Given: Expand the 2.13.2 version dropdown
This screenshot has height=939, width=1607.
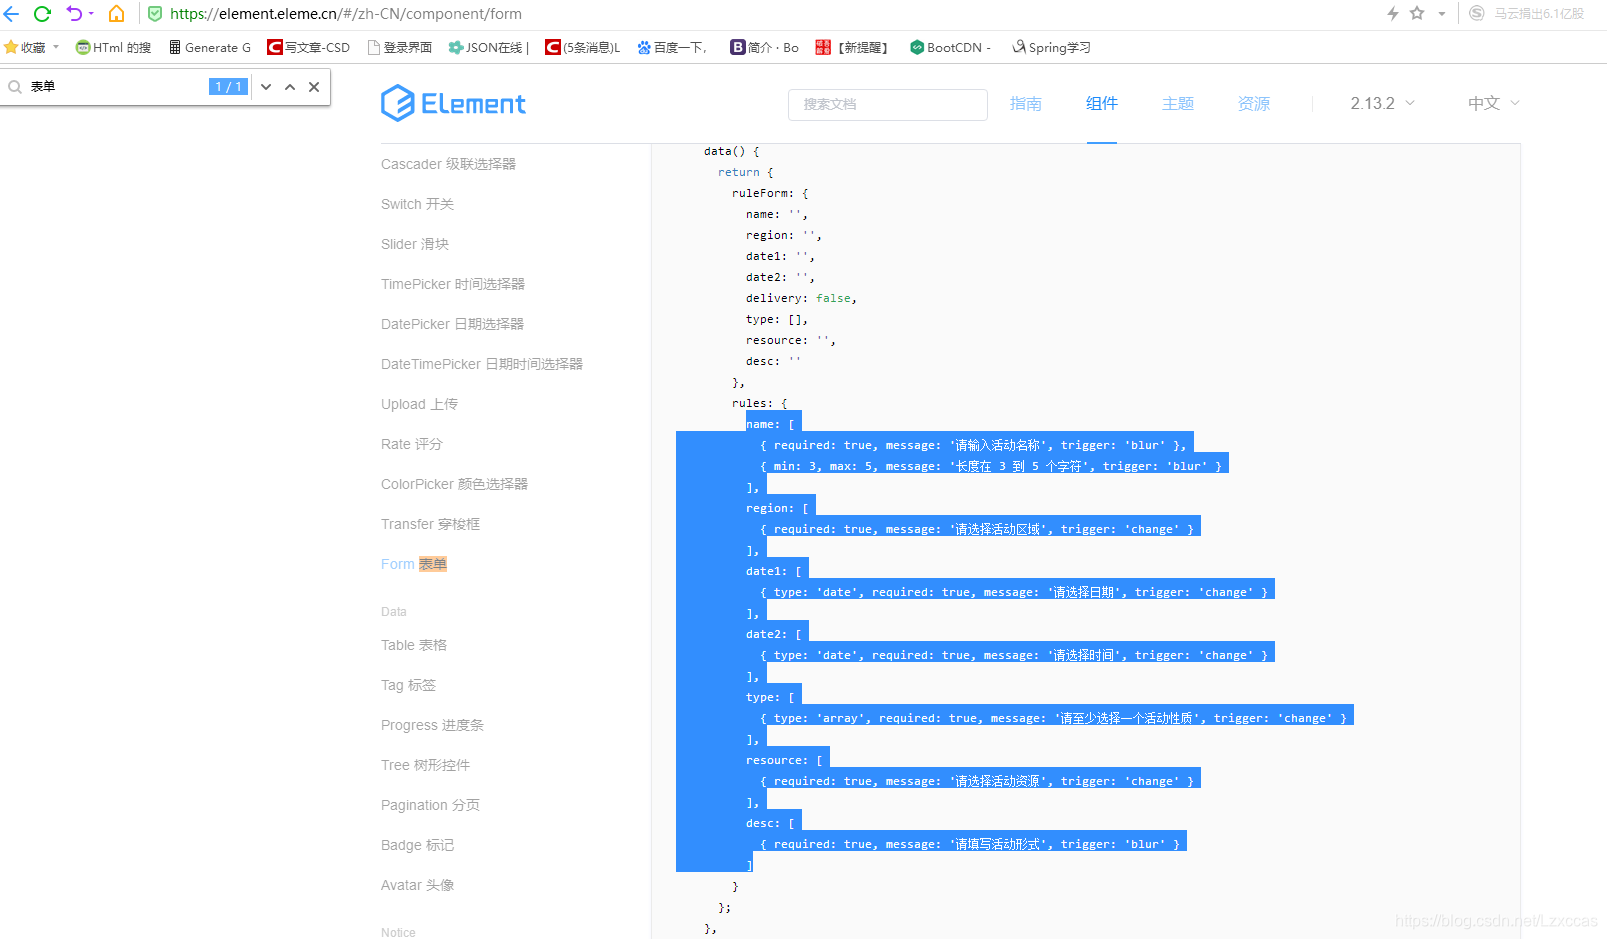Looking at the screenshot, I should pos(1382,103).
